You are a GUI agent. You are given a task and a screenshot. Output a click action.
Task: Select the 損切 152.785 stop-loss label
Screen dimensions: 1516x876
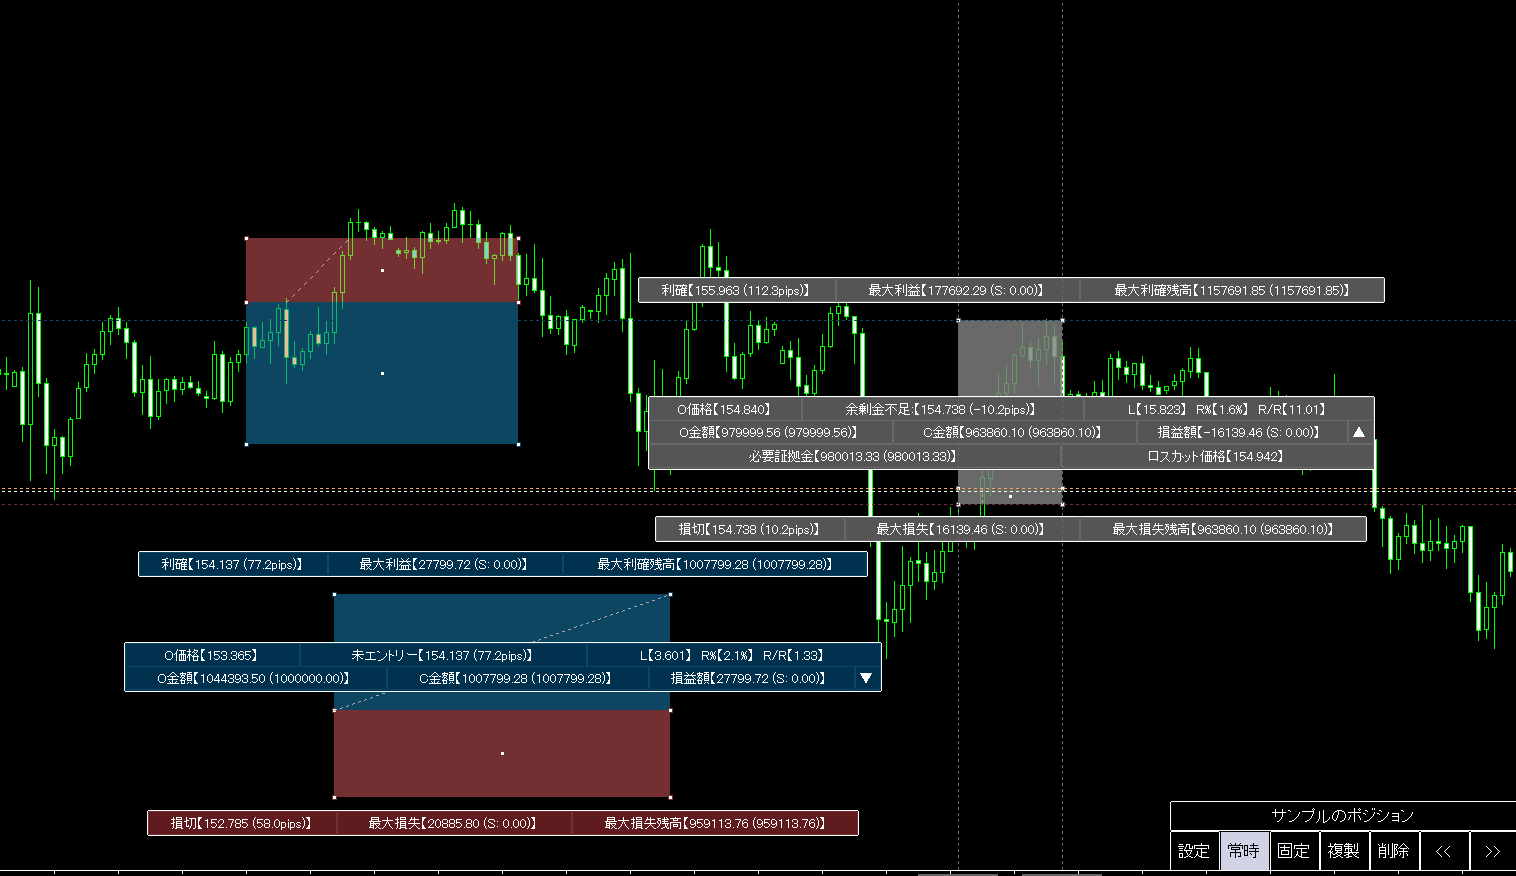(241, 823)
